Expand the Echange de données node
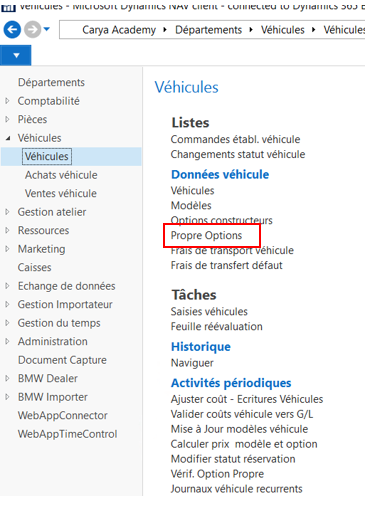 point(7,286)
